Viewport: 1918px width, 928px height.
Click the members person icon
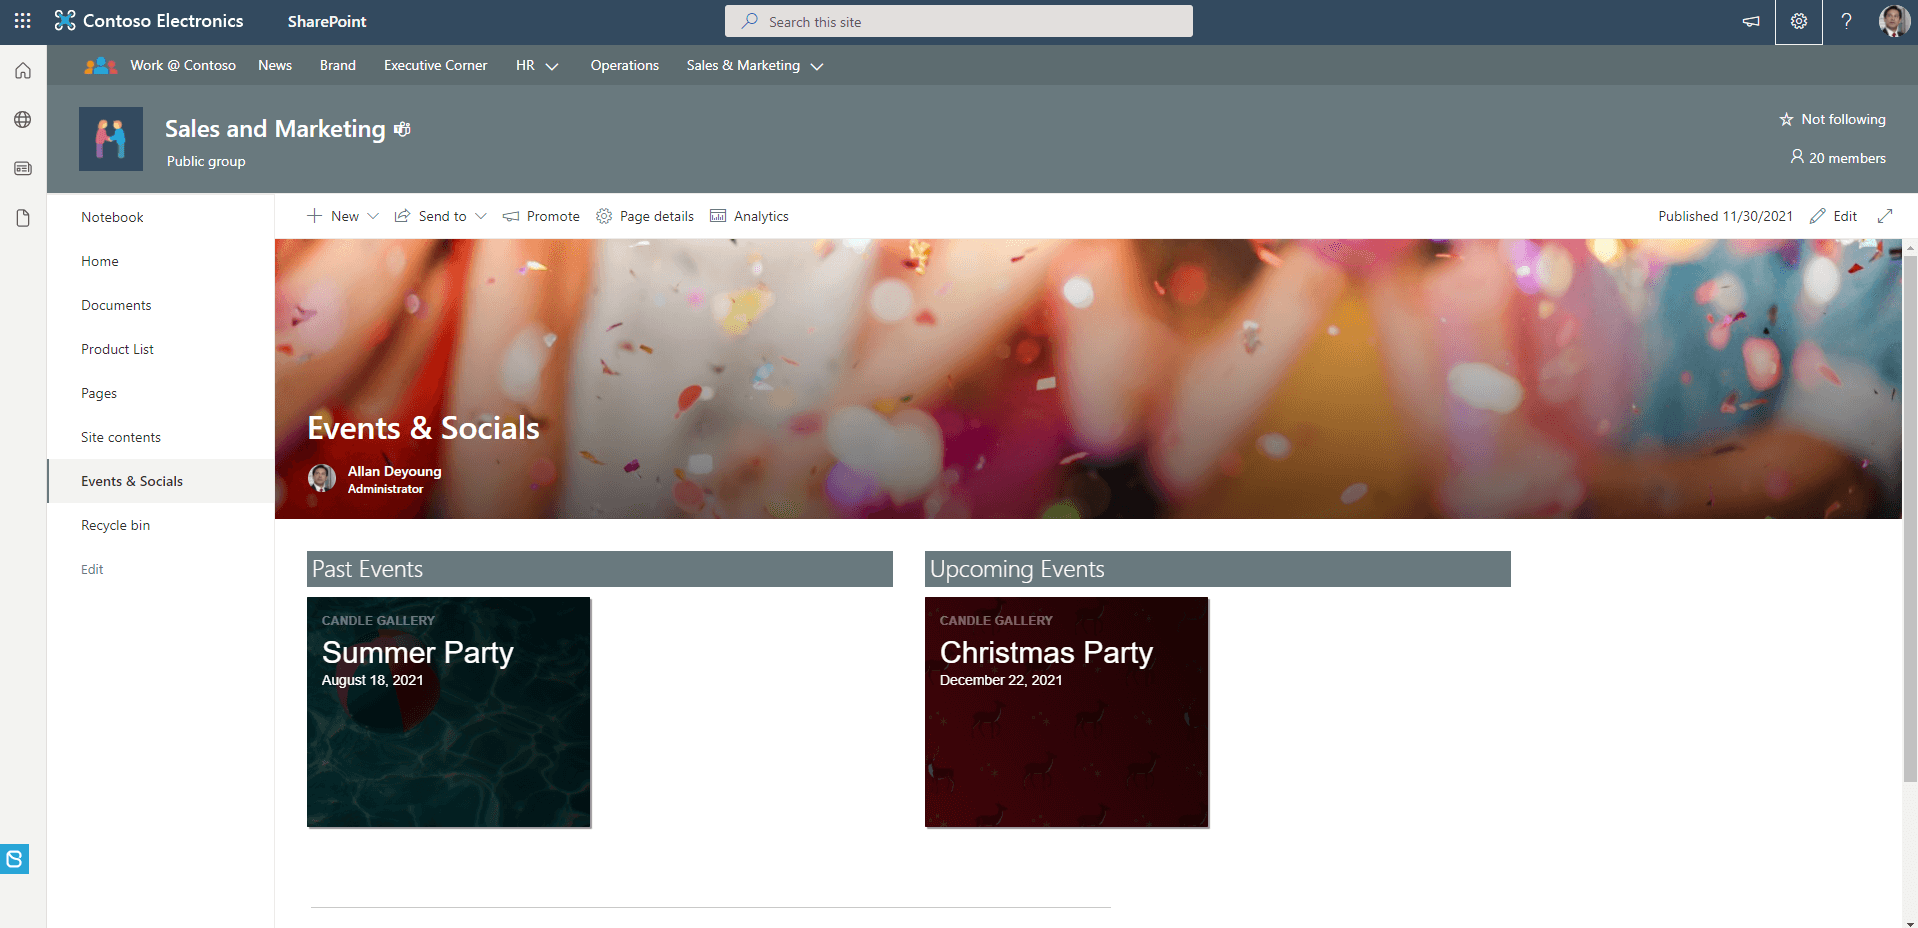pyautogui.click(x=1797, y=157)
